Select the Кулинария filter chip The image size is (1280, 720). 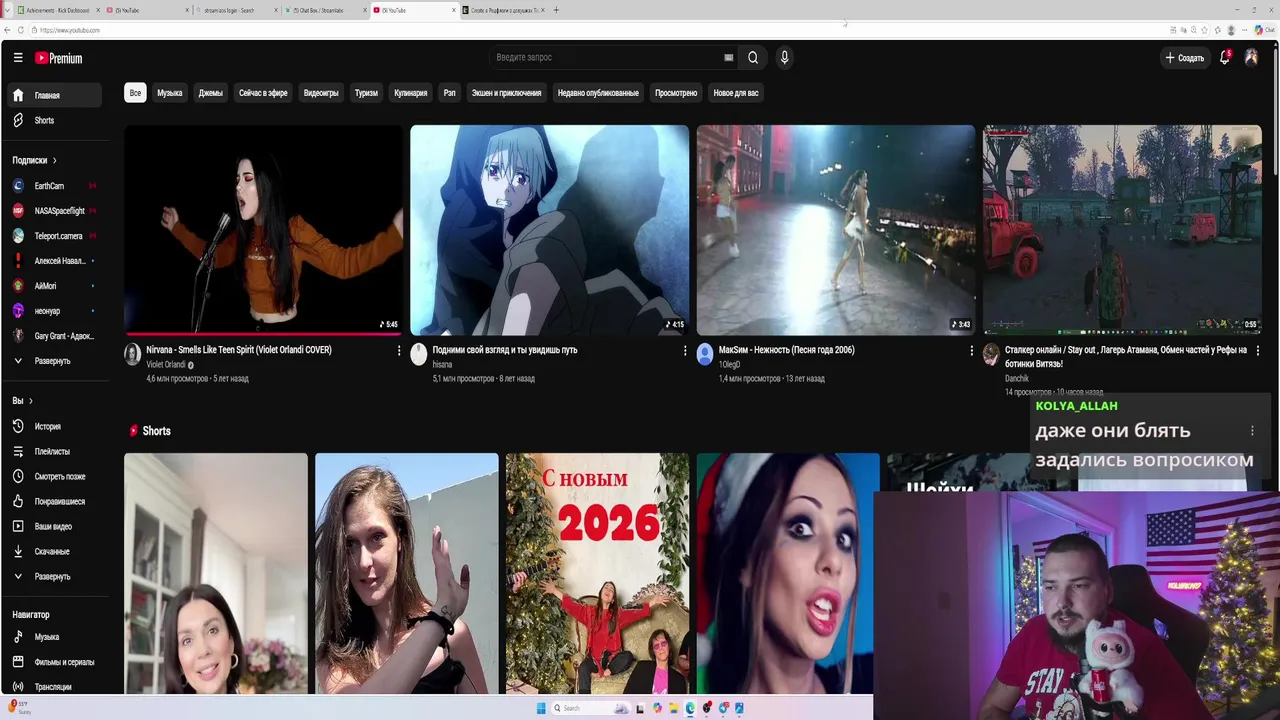click(411, 93)
